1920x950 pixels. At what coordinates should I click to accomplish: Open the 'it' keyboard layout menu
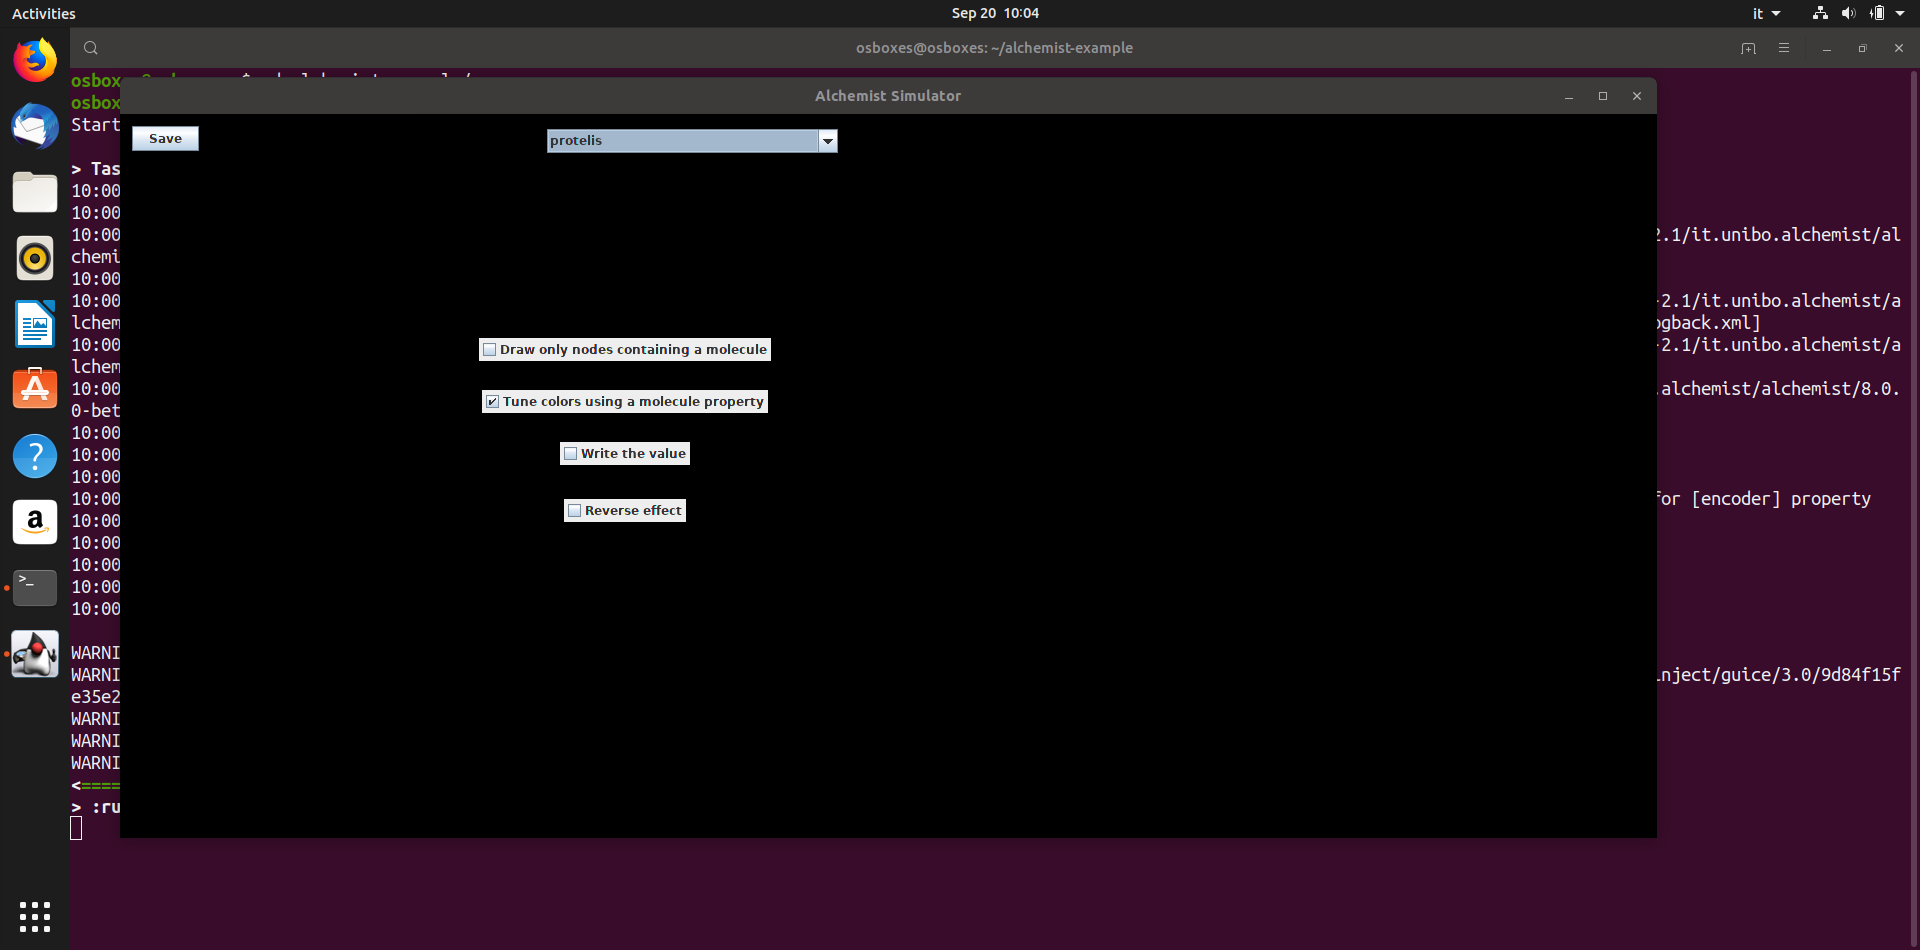click(x=1766, y=13)
